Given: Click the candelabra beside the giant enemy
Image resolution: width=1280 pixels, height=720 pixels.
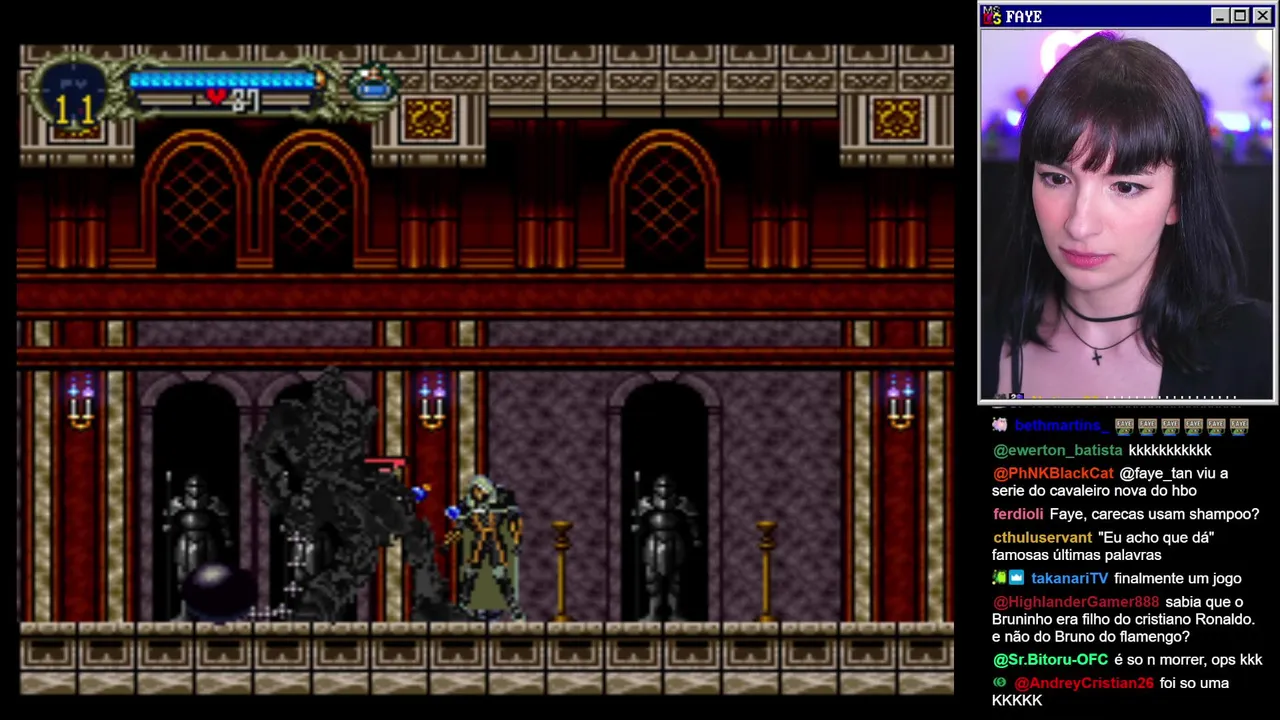Looking at the screenshot, I should pyautogui.click(x=431, y=402).
